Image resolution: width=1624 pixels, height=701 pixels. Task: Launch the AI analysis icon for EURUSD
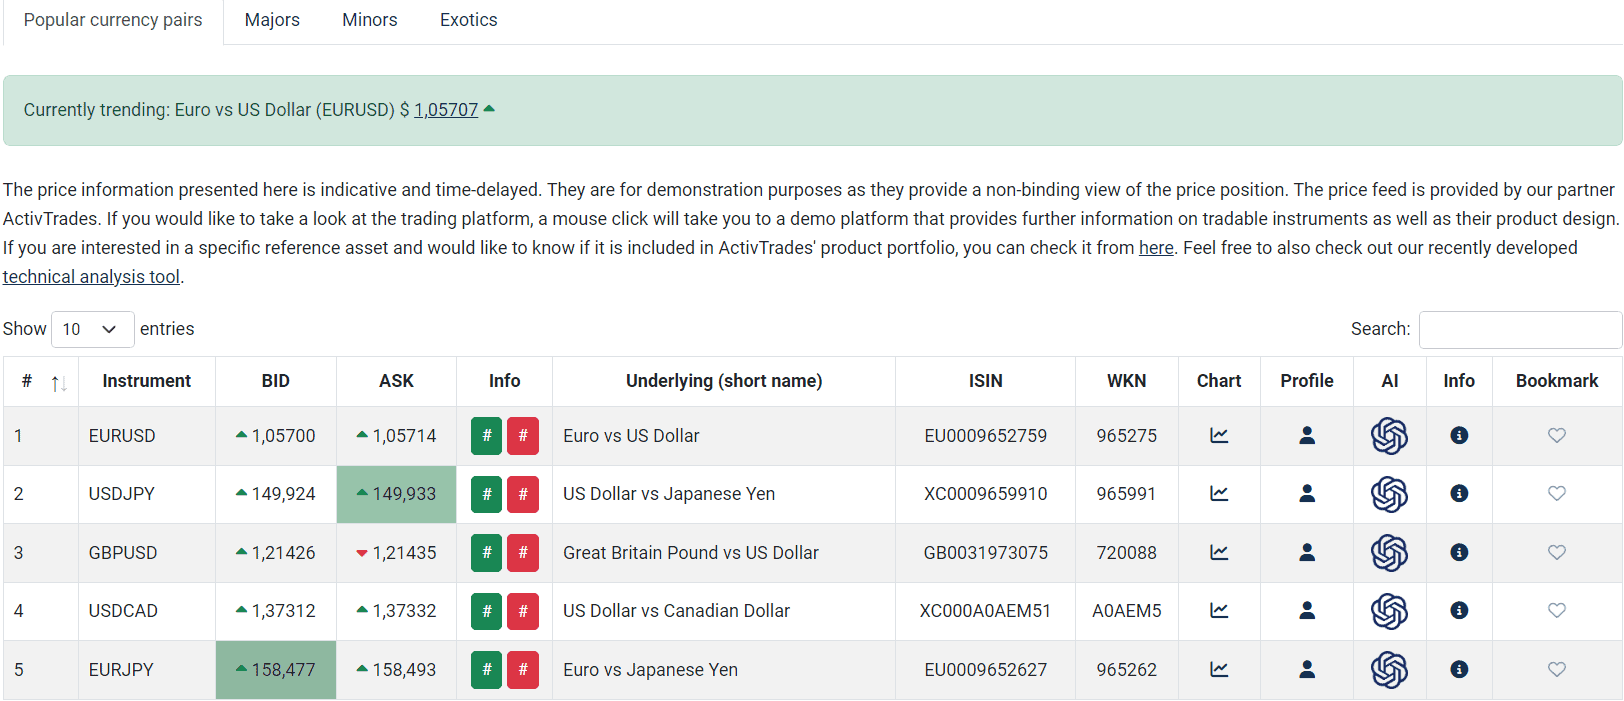(1389, 436)
